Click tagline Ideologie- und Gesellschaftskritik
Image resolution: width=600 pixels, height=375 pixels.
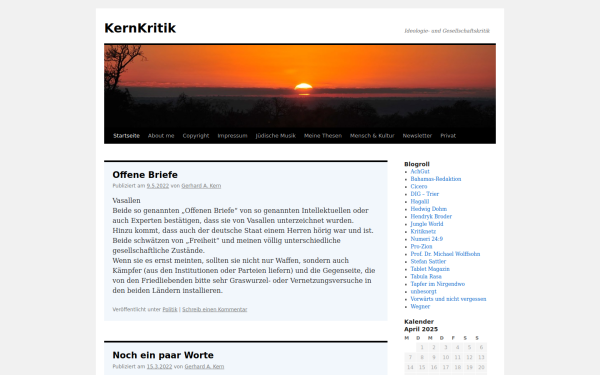pyautogui.click(x=447, y=31)
